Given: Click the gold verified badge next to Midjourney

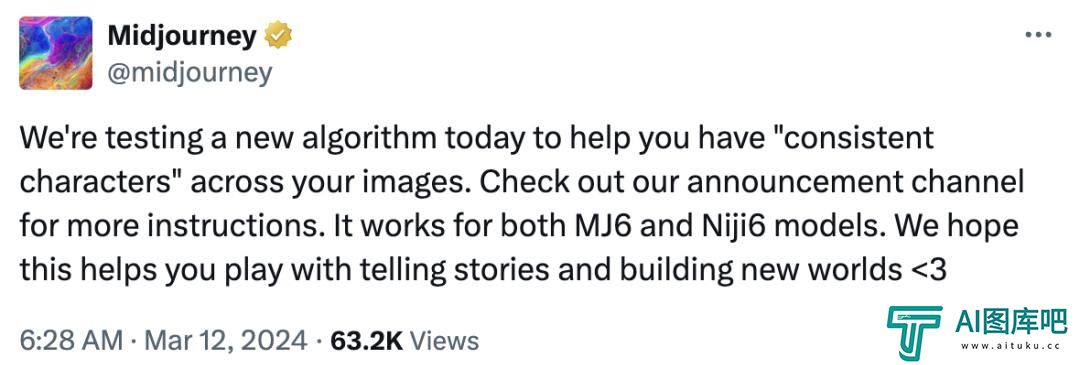Looking at the screenshot, I should coord(279,36).
